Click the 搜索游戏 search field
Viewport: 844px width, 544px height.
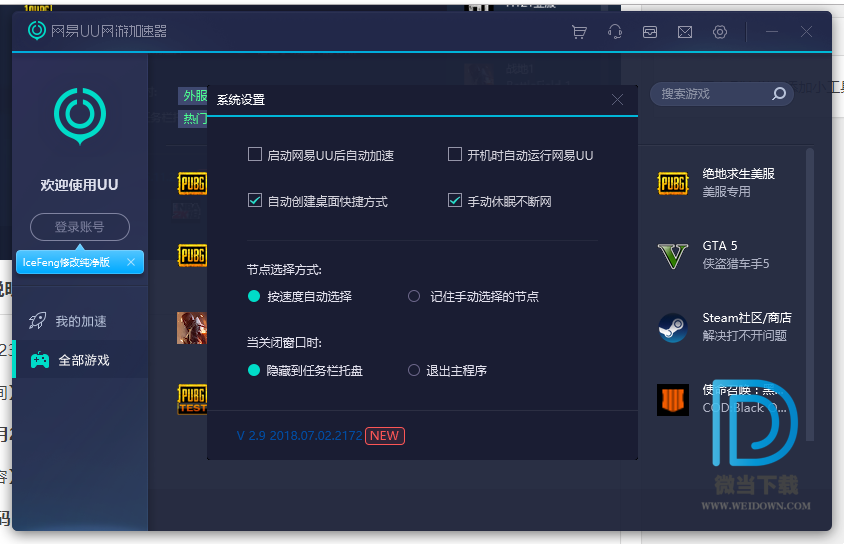coord(721,94)
